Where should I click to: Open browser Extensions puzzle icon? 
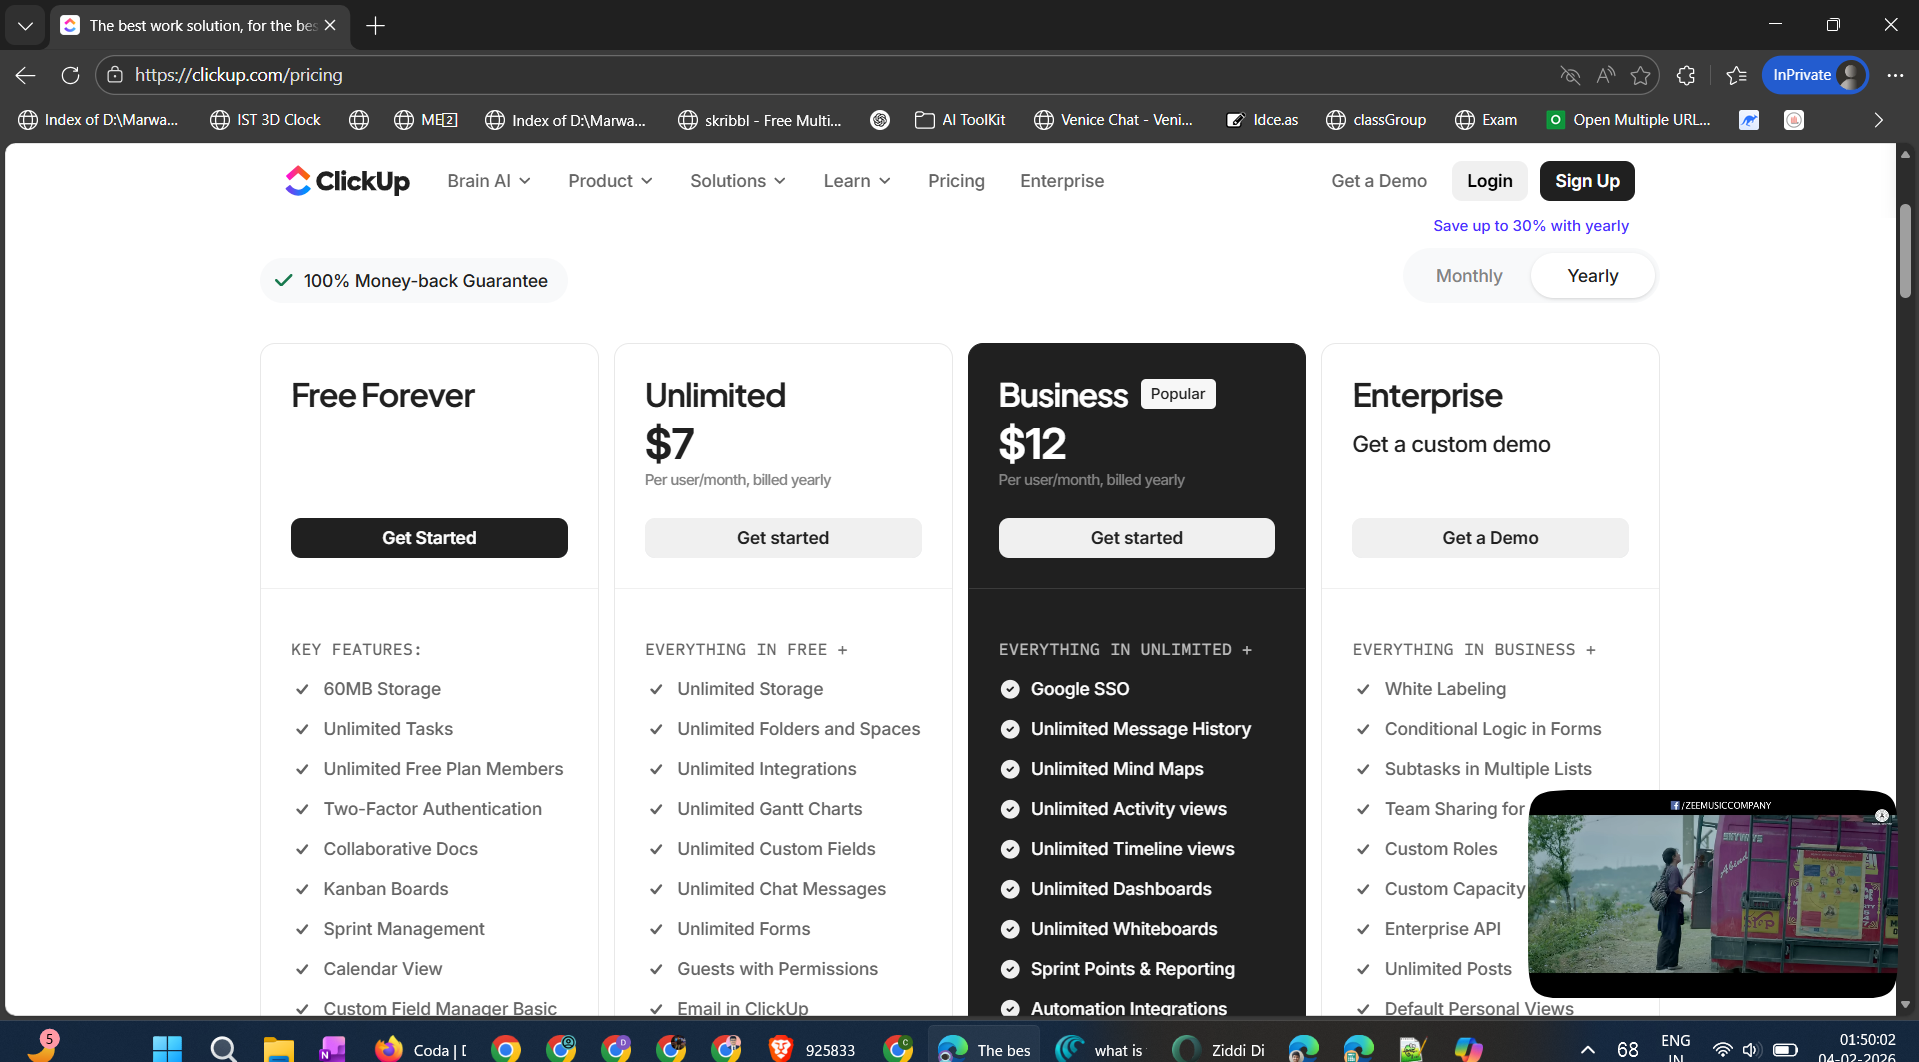1686,75
